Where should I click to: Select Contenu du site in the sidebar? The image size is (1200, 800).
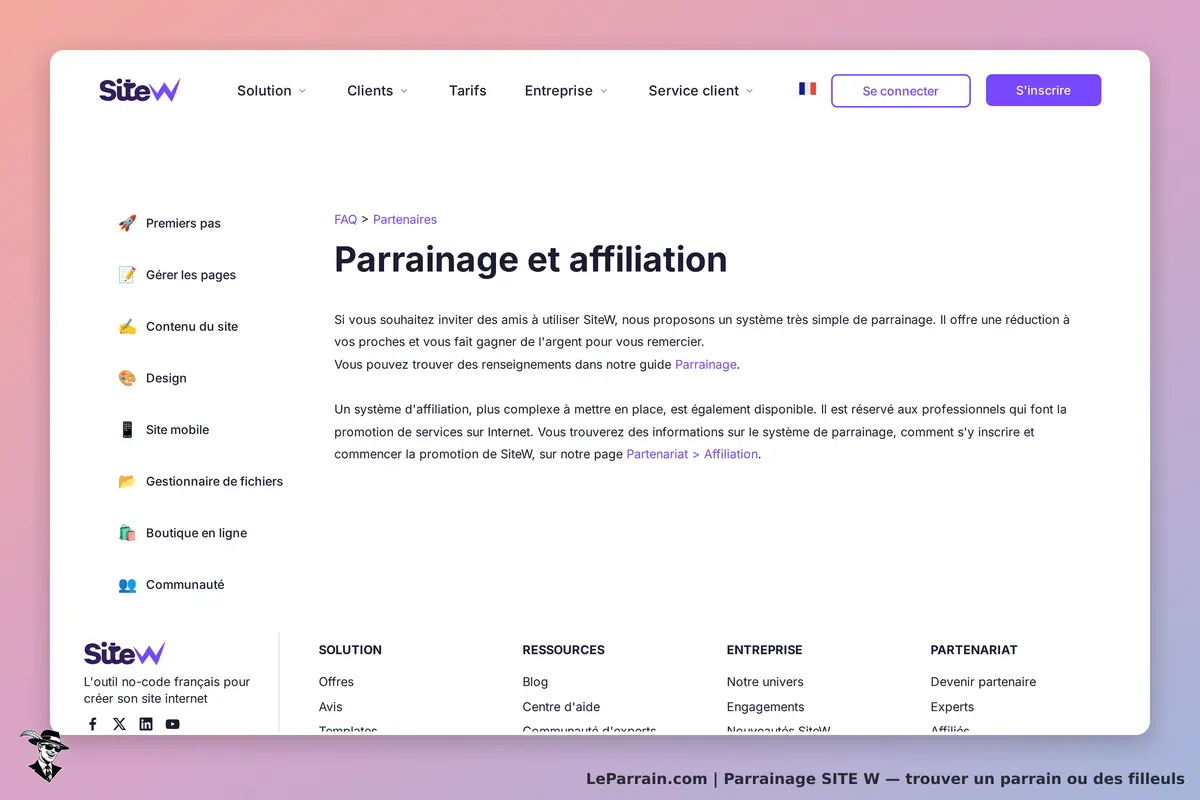pos(192,326)
